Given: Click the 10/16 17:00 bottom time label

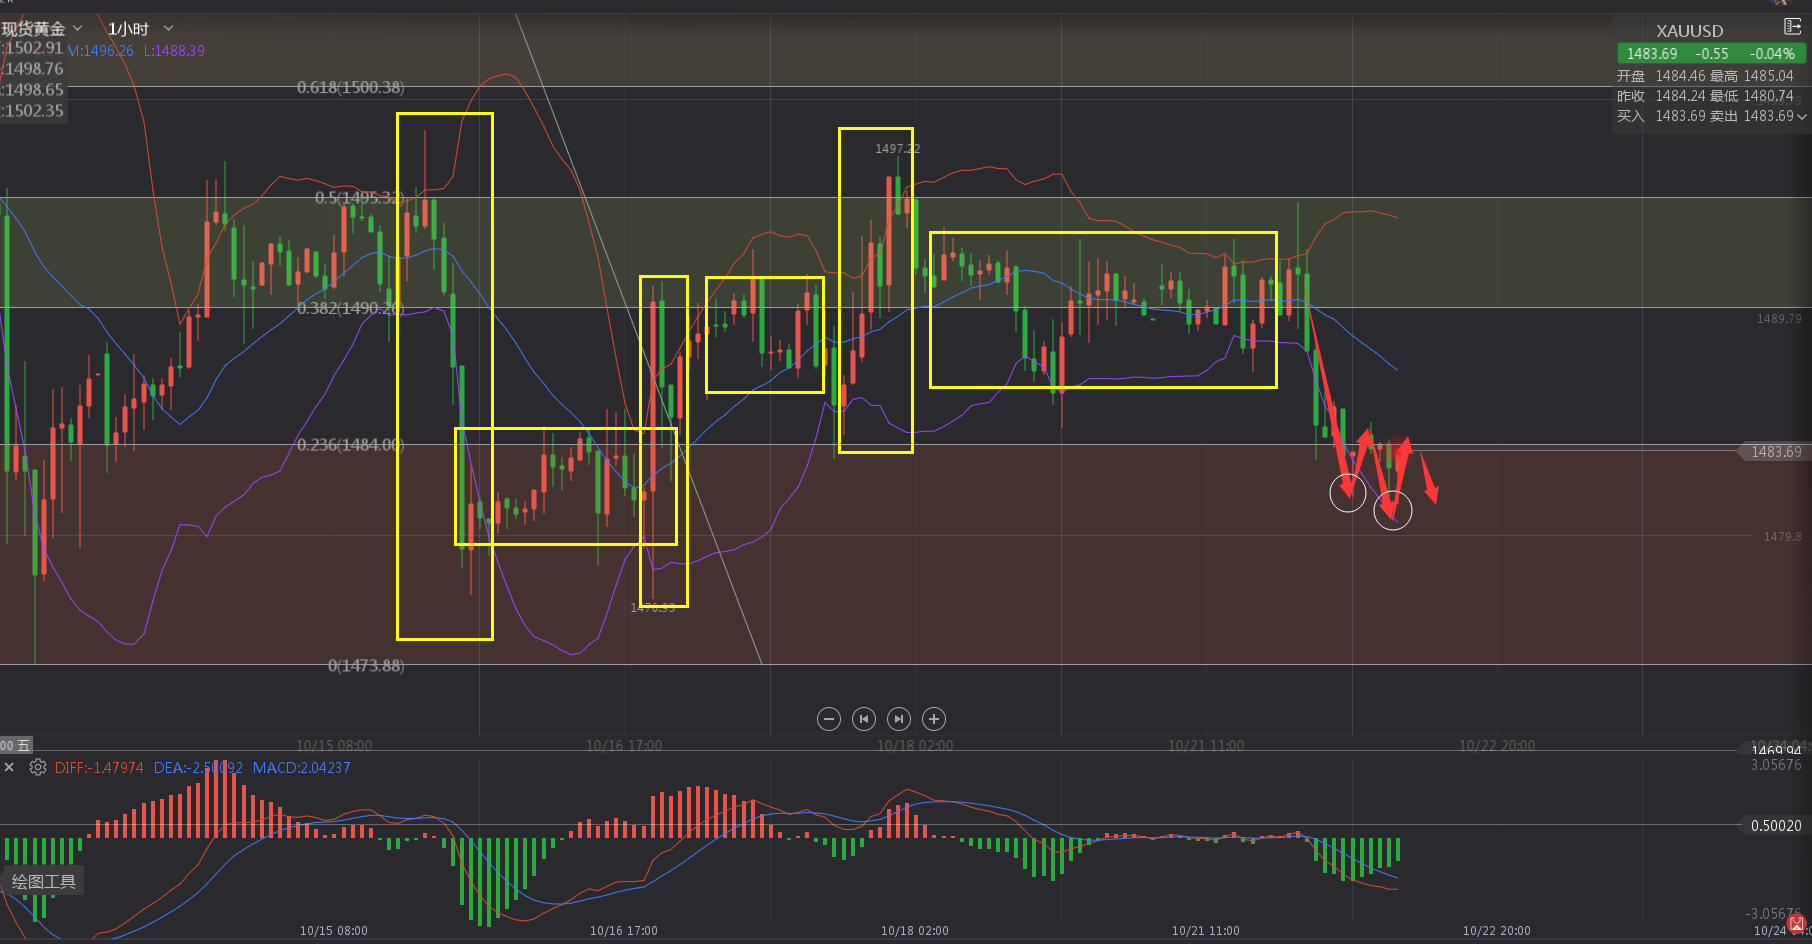Looking at the screenshot, I should 624,931.
